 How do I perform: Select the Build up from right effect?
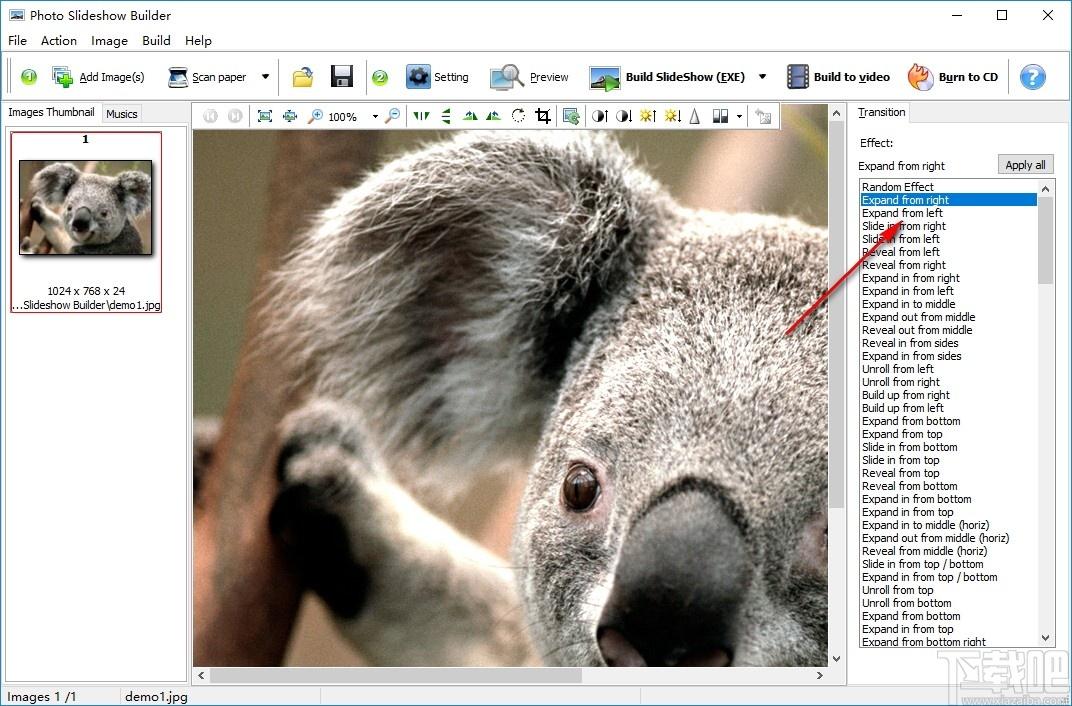(948, 394)
